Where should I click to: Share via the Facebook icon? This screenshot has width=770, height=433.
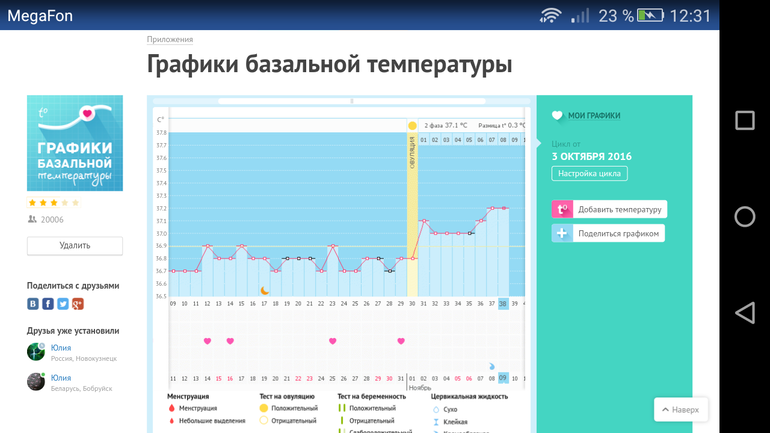48,304
